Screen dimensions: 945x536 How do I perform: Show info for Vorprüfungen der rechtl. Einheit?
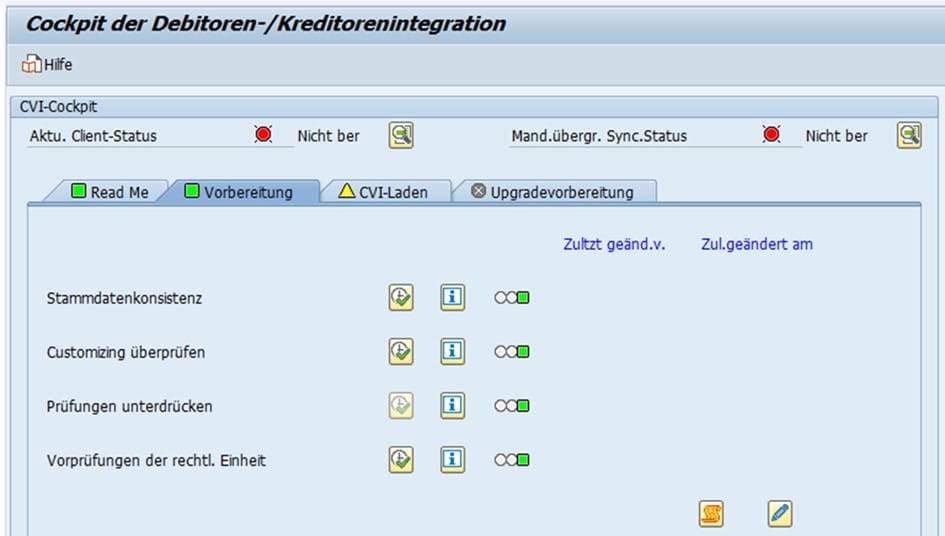(452, 460)
